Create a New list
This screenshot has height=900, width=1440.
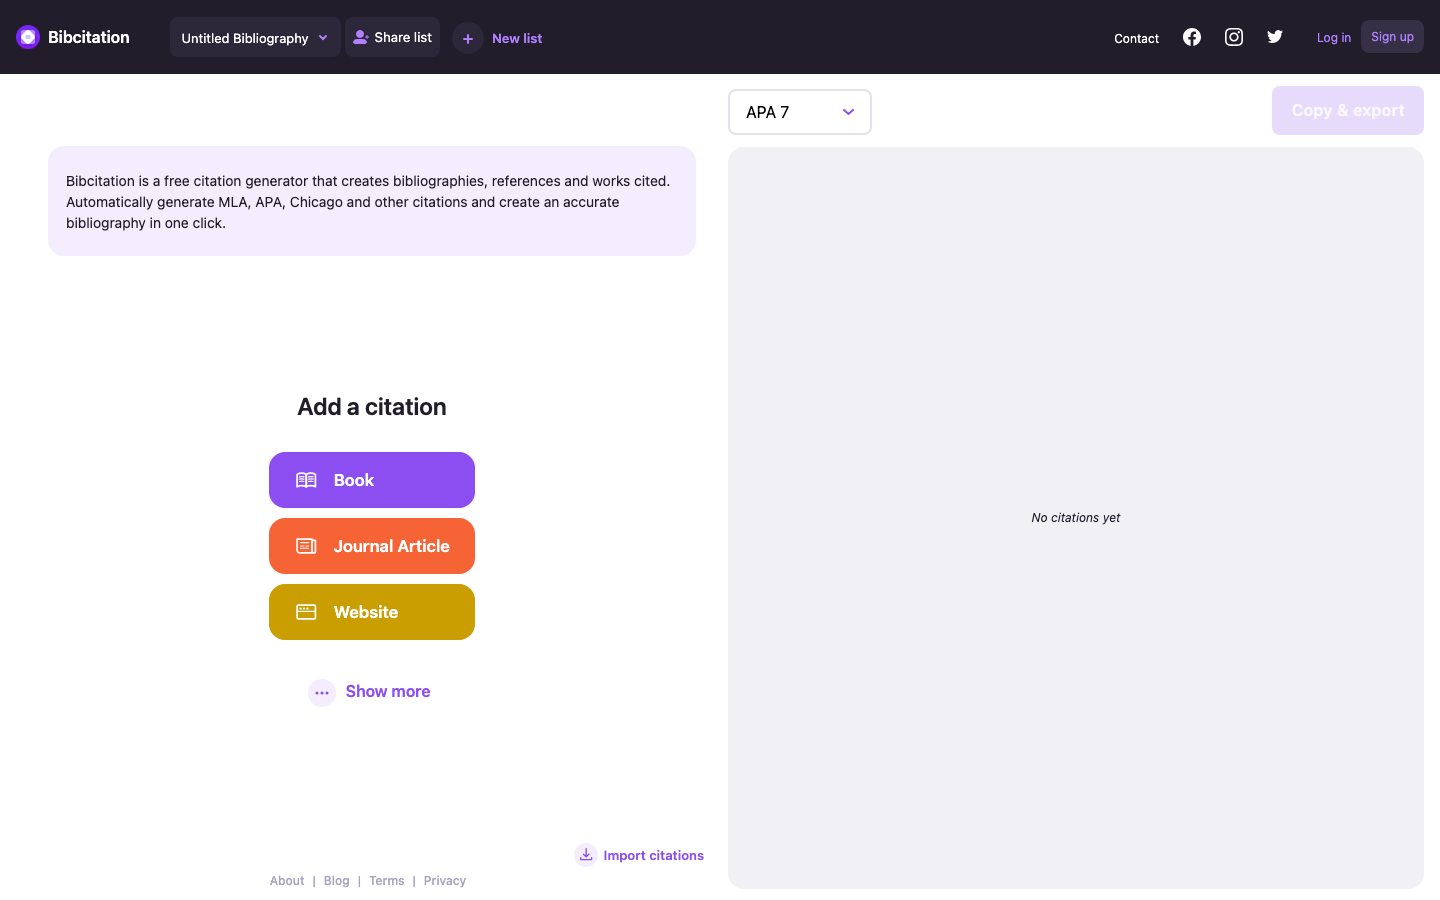(x=517, y=38)
